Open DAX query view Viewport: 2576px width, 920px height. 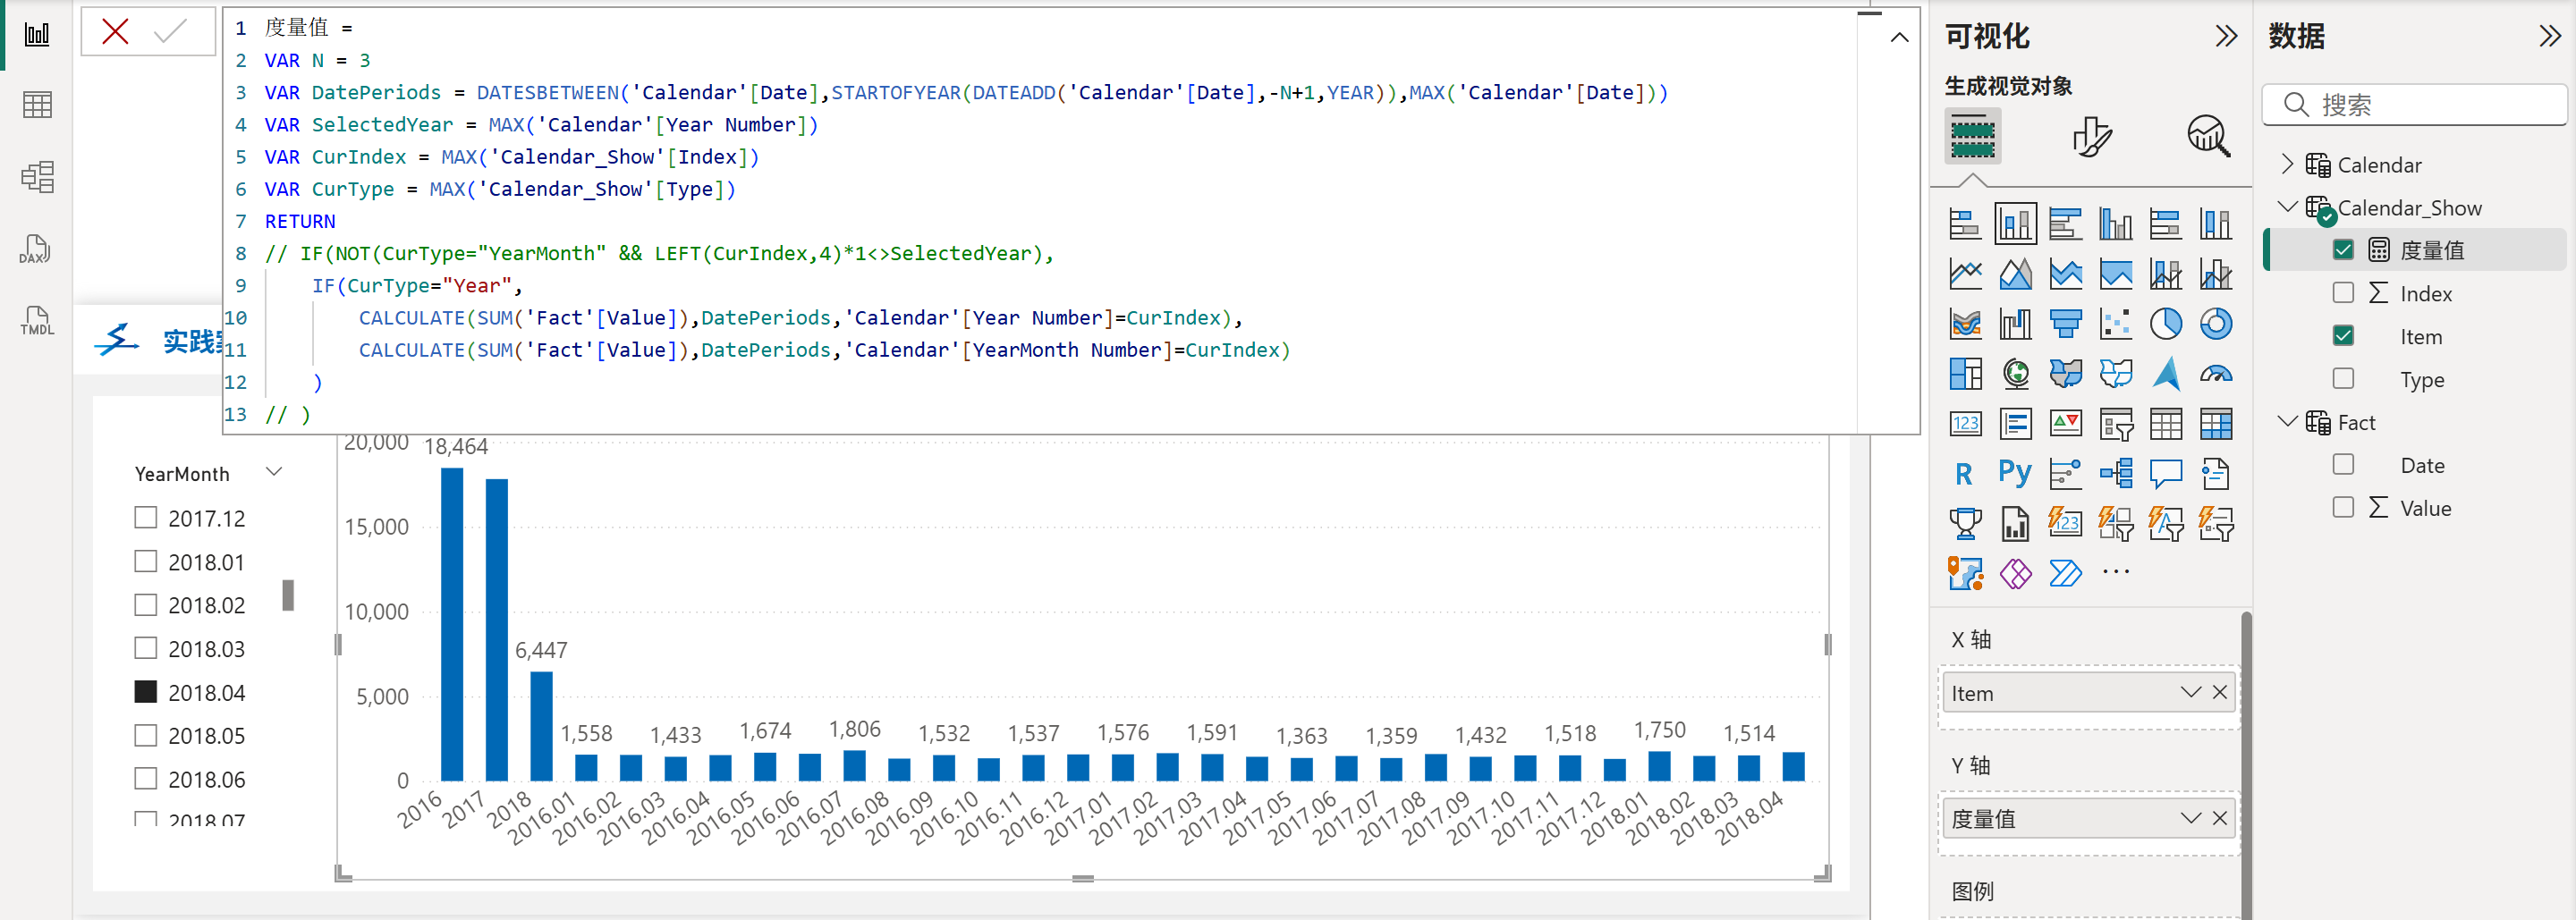pyautogui.click(x=36, y=249)
